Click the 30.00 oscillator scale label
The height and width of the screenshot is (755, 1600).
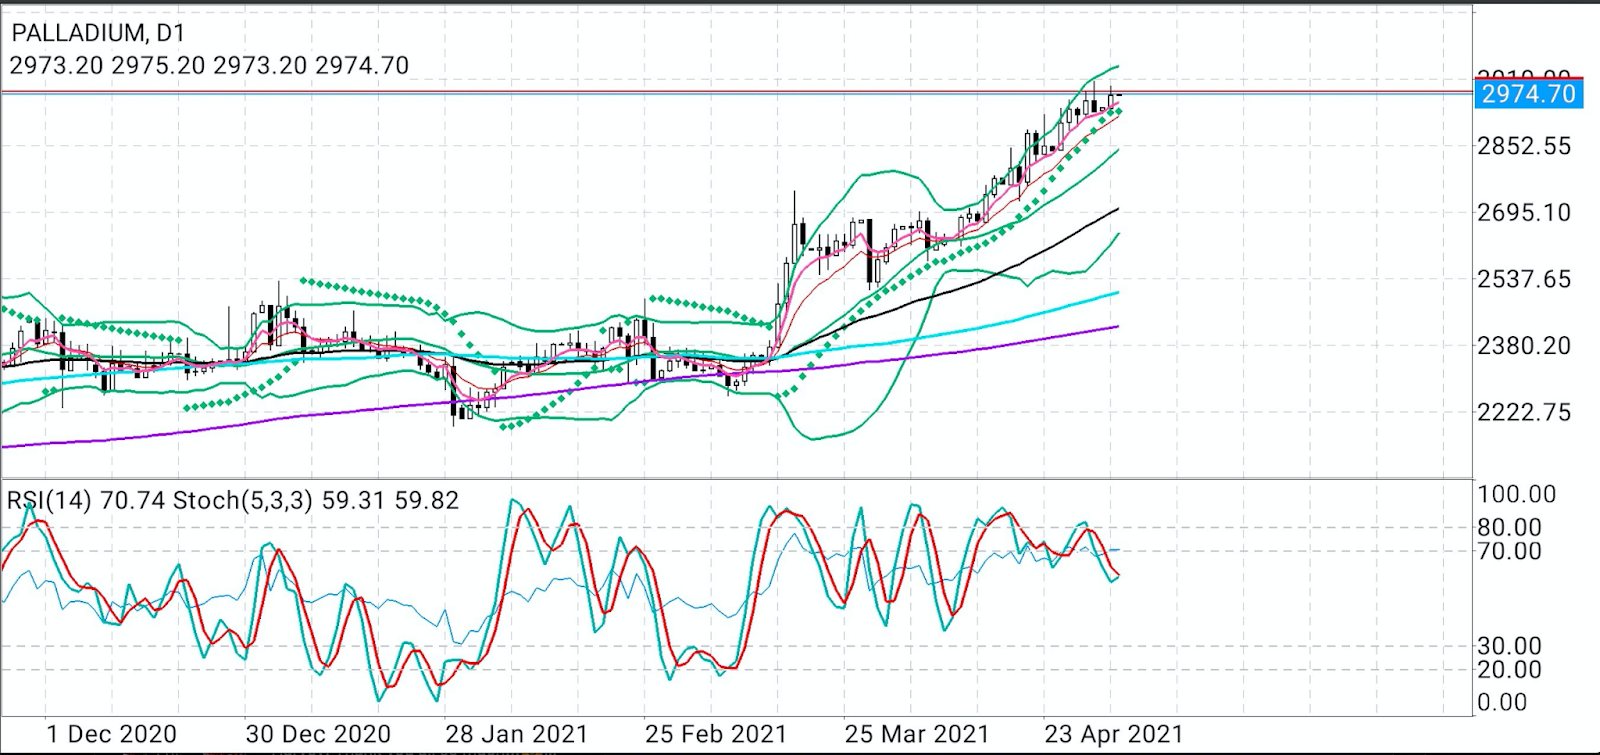point(1510,646)
